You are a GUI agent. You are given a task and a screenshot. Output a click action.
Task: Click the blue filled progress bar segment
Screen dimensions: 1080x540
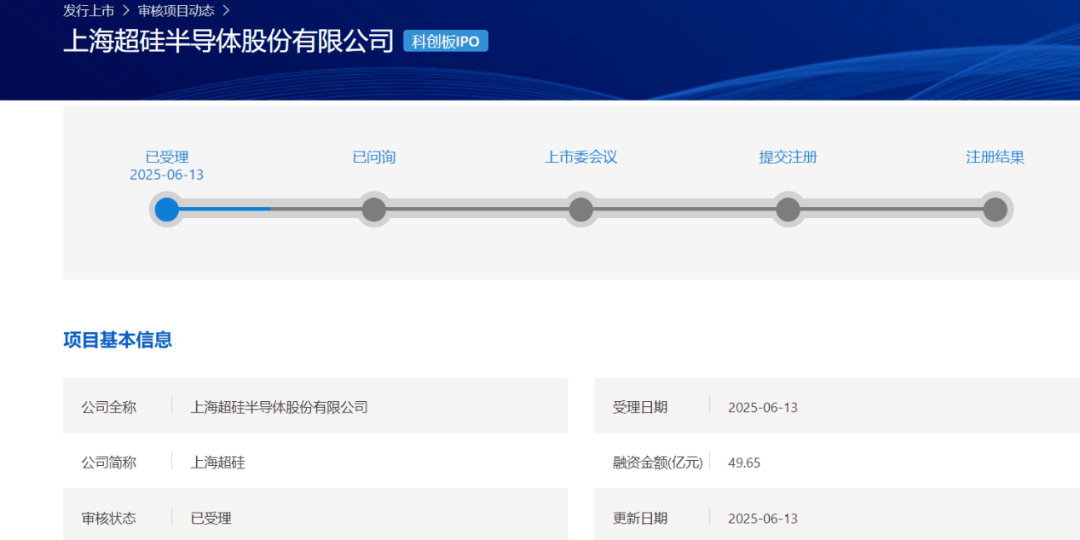pos(225,208)
